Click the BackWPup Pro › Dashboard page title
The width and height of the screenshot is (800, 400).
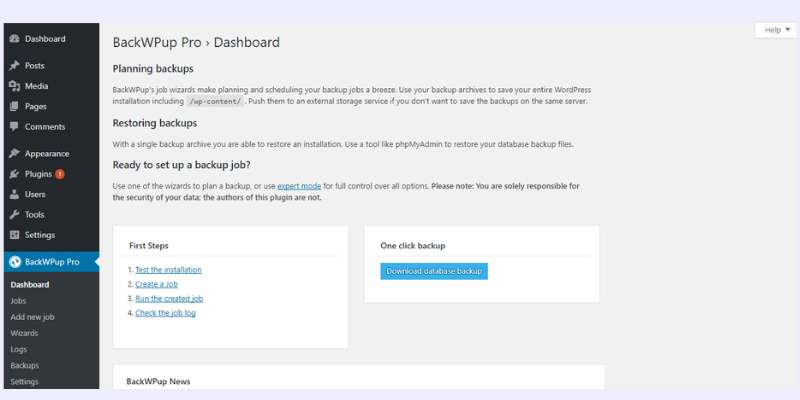[x=196, y=42]
